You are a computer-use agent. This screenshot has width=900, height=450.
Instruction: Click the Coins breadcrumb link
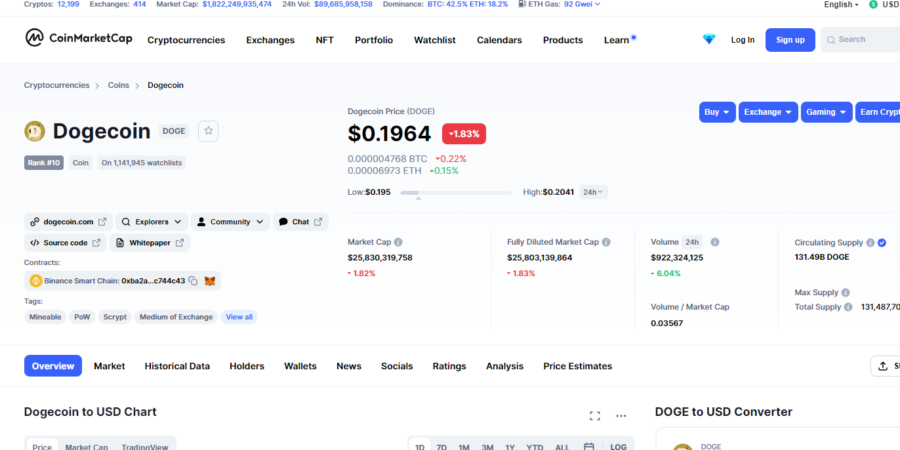click(118, 85)
